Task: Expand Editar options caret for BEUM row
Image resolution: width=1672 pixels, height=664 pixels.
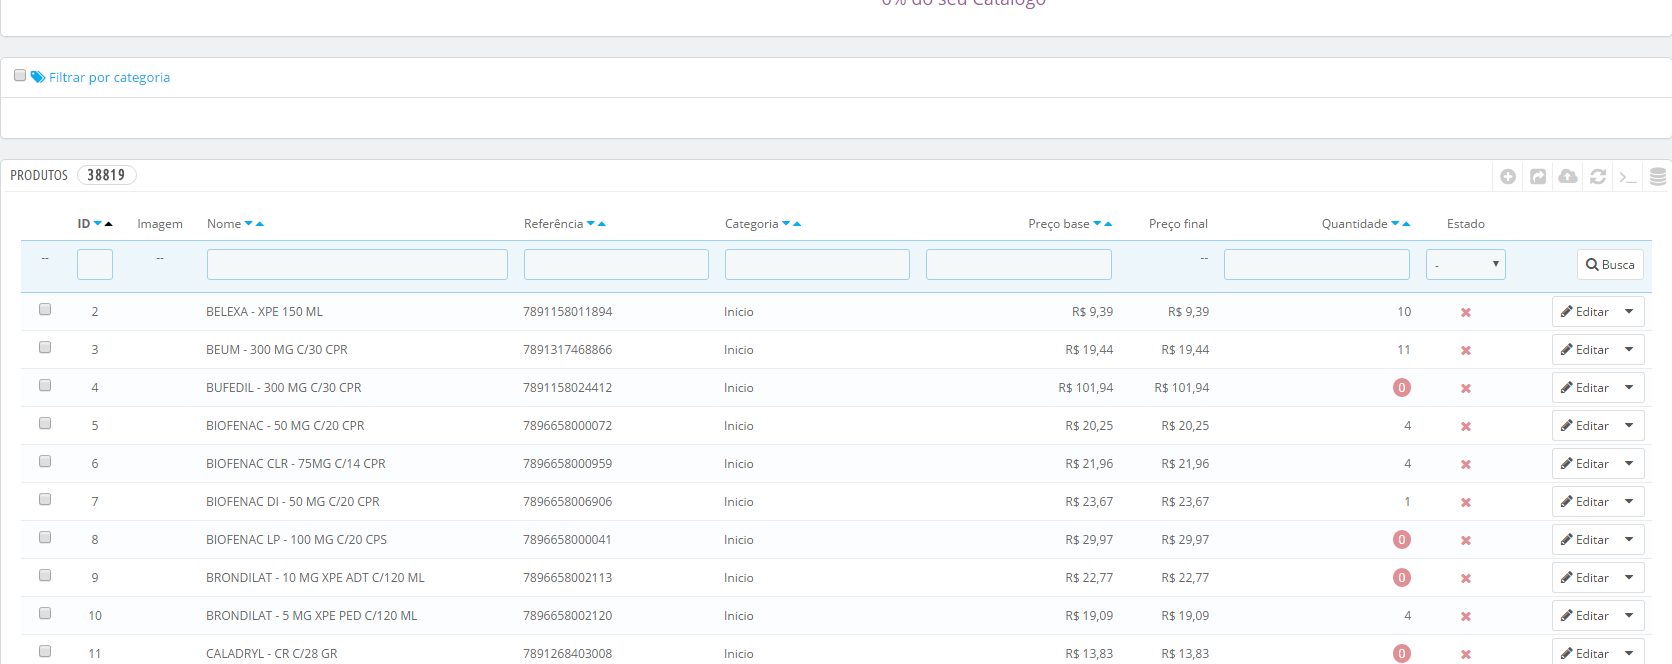Action: 1629,350
